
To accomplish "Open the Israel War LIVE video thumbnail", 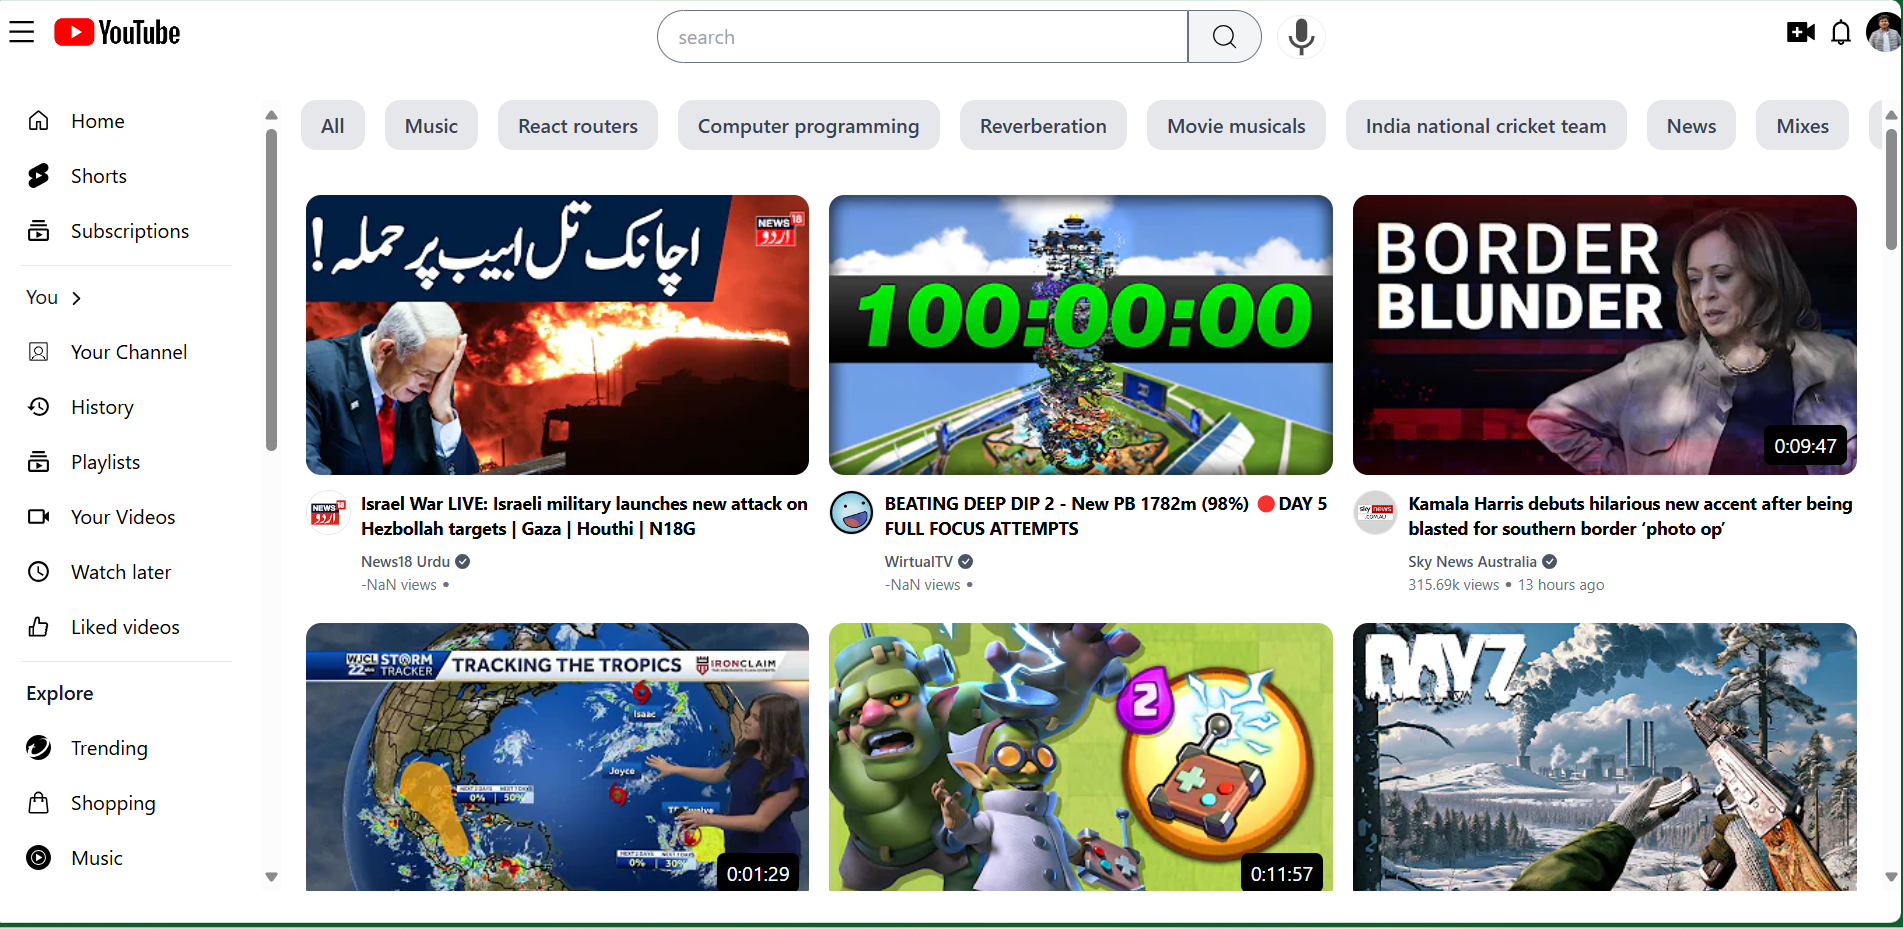I will [x=557, y=335].
